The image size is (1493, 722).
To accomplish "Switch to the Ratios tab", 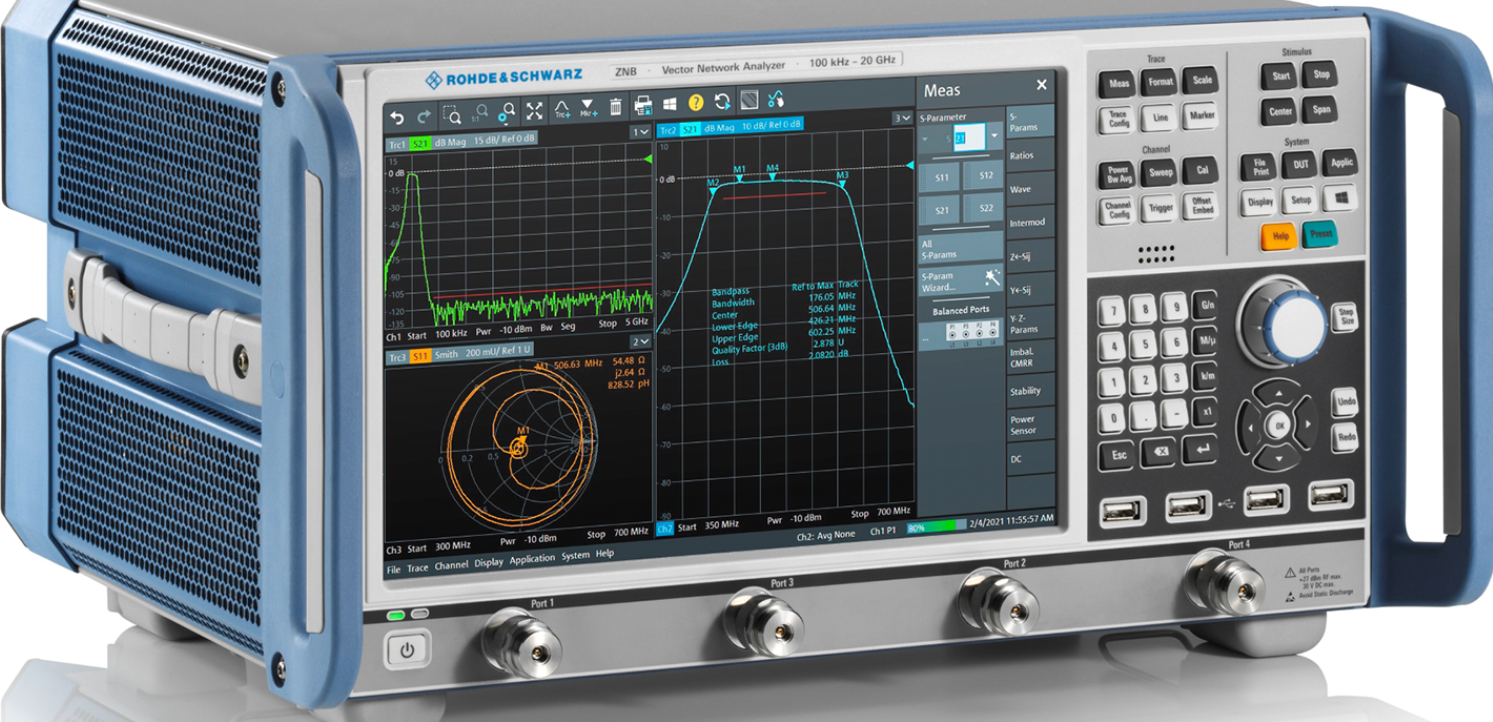I will pos(1023,156).
